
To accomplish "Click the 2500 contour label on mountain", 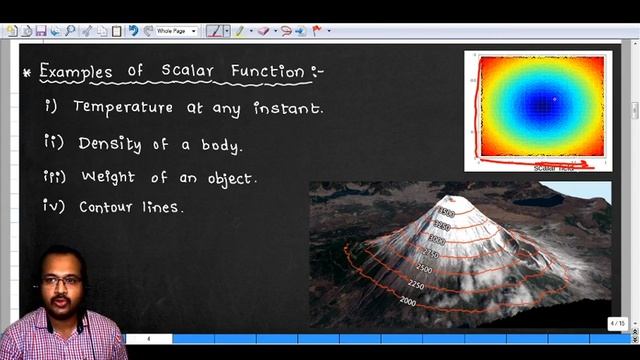I will pos(424,269).
